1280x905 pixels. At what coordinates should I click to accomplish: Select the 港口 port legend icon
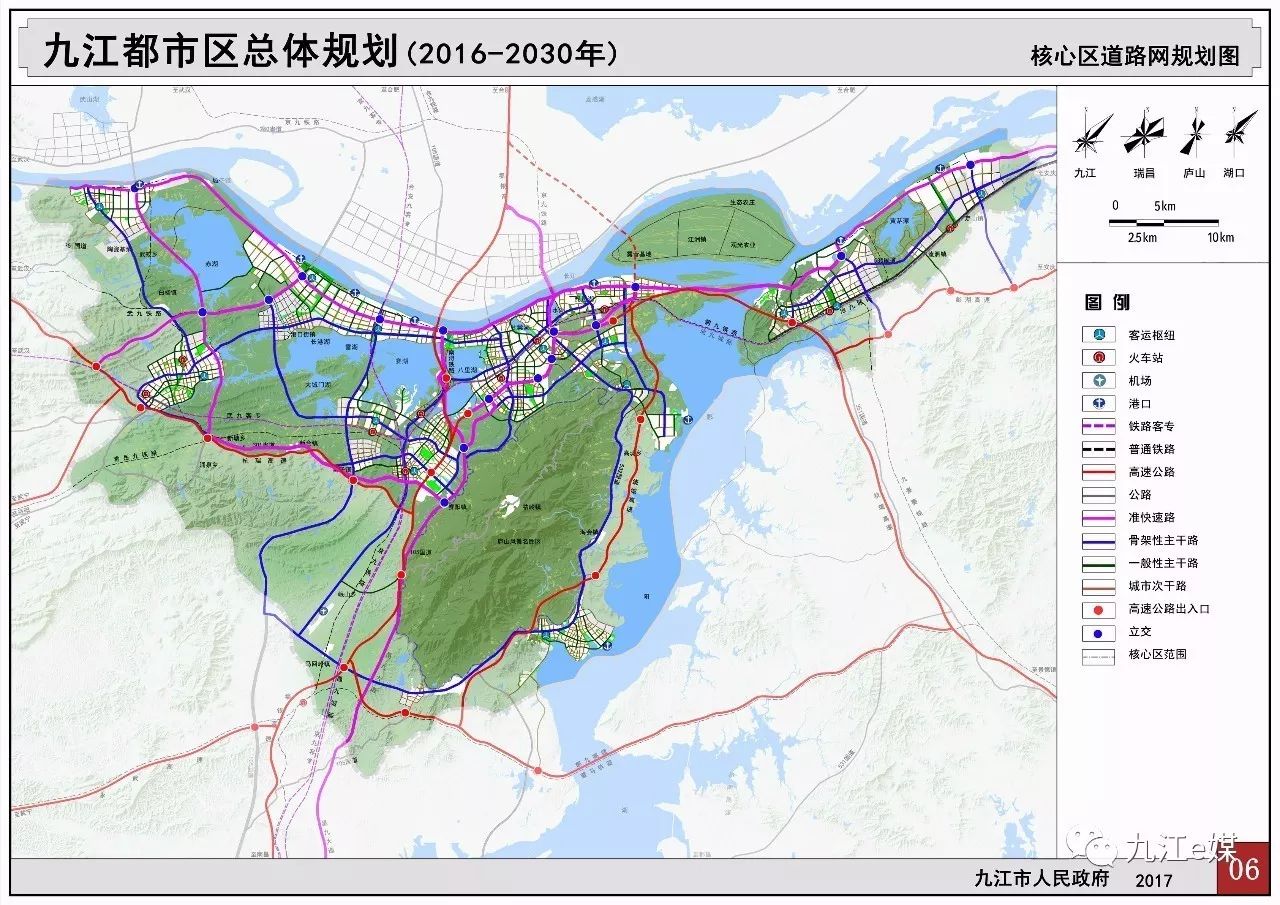pos(1099,404)
